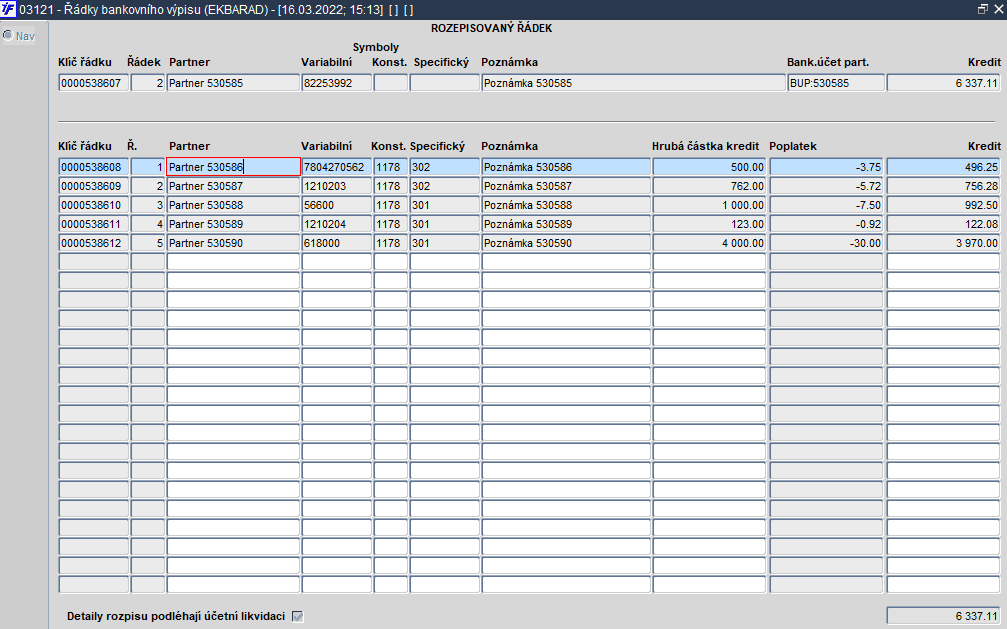This screenshot has width=1007, height=629.
Task: Click credit value 496.25
Action: (943, 167)
